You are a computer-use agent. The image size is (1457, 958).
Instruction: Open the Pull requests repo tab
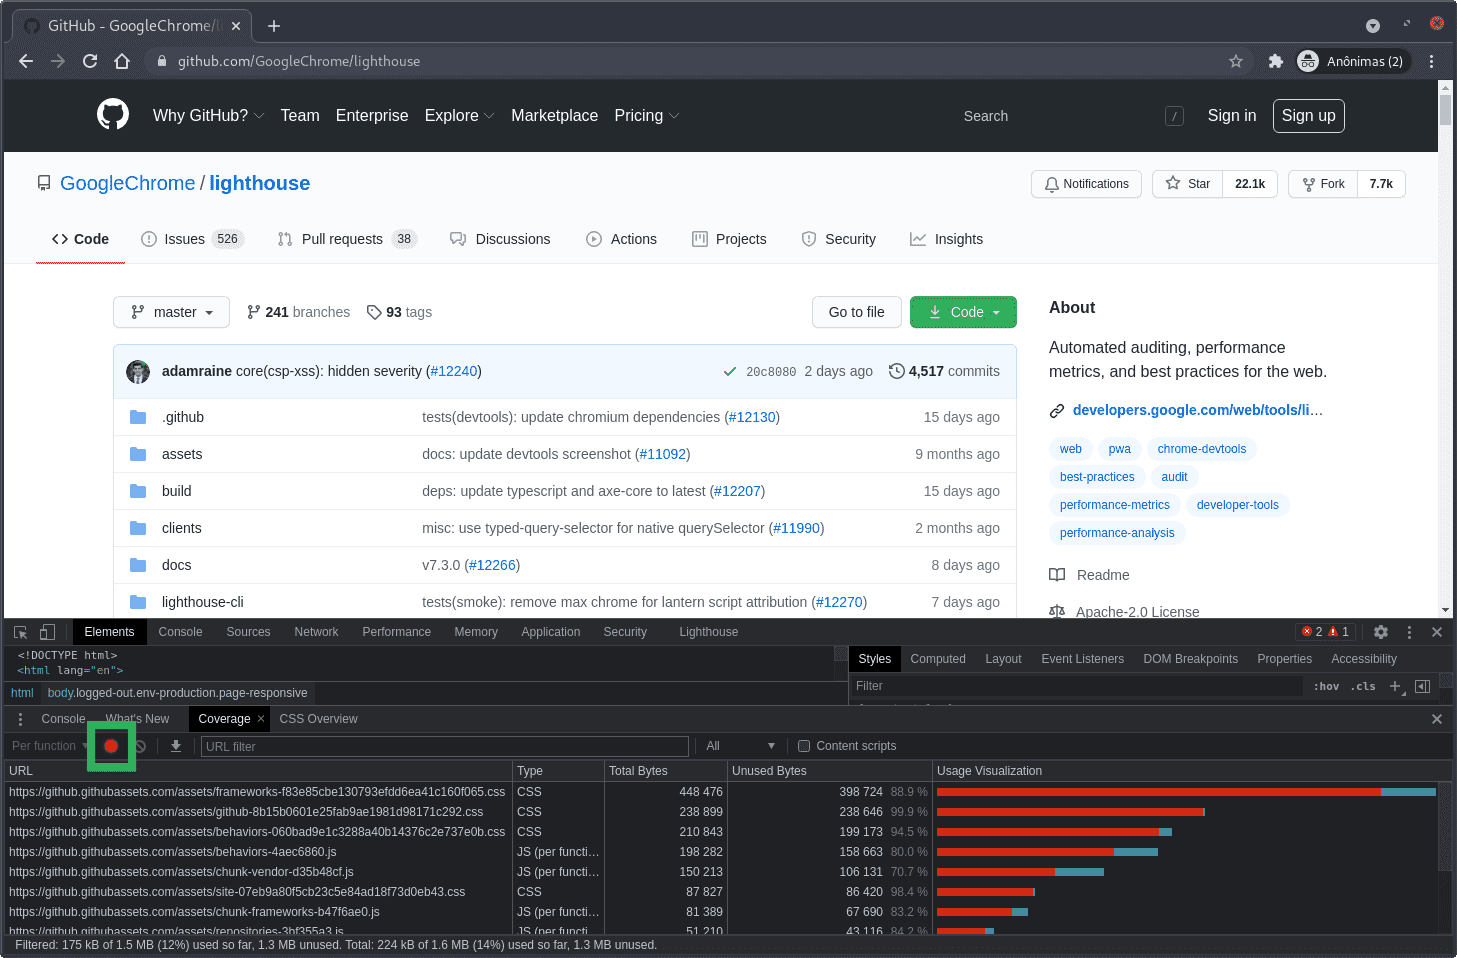tap(346, 239)
